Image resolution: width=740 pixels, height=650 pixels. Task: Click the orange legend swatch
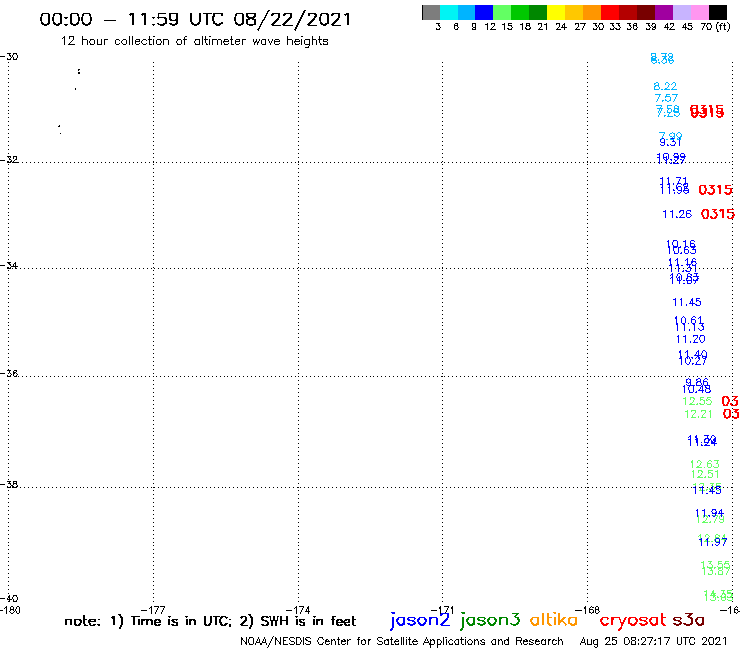pos(592,12)
